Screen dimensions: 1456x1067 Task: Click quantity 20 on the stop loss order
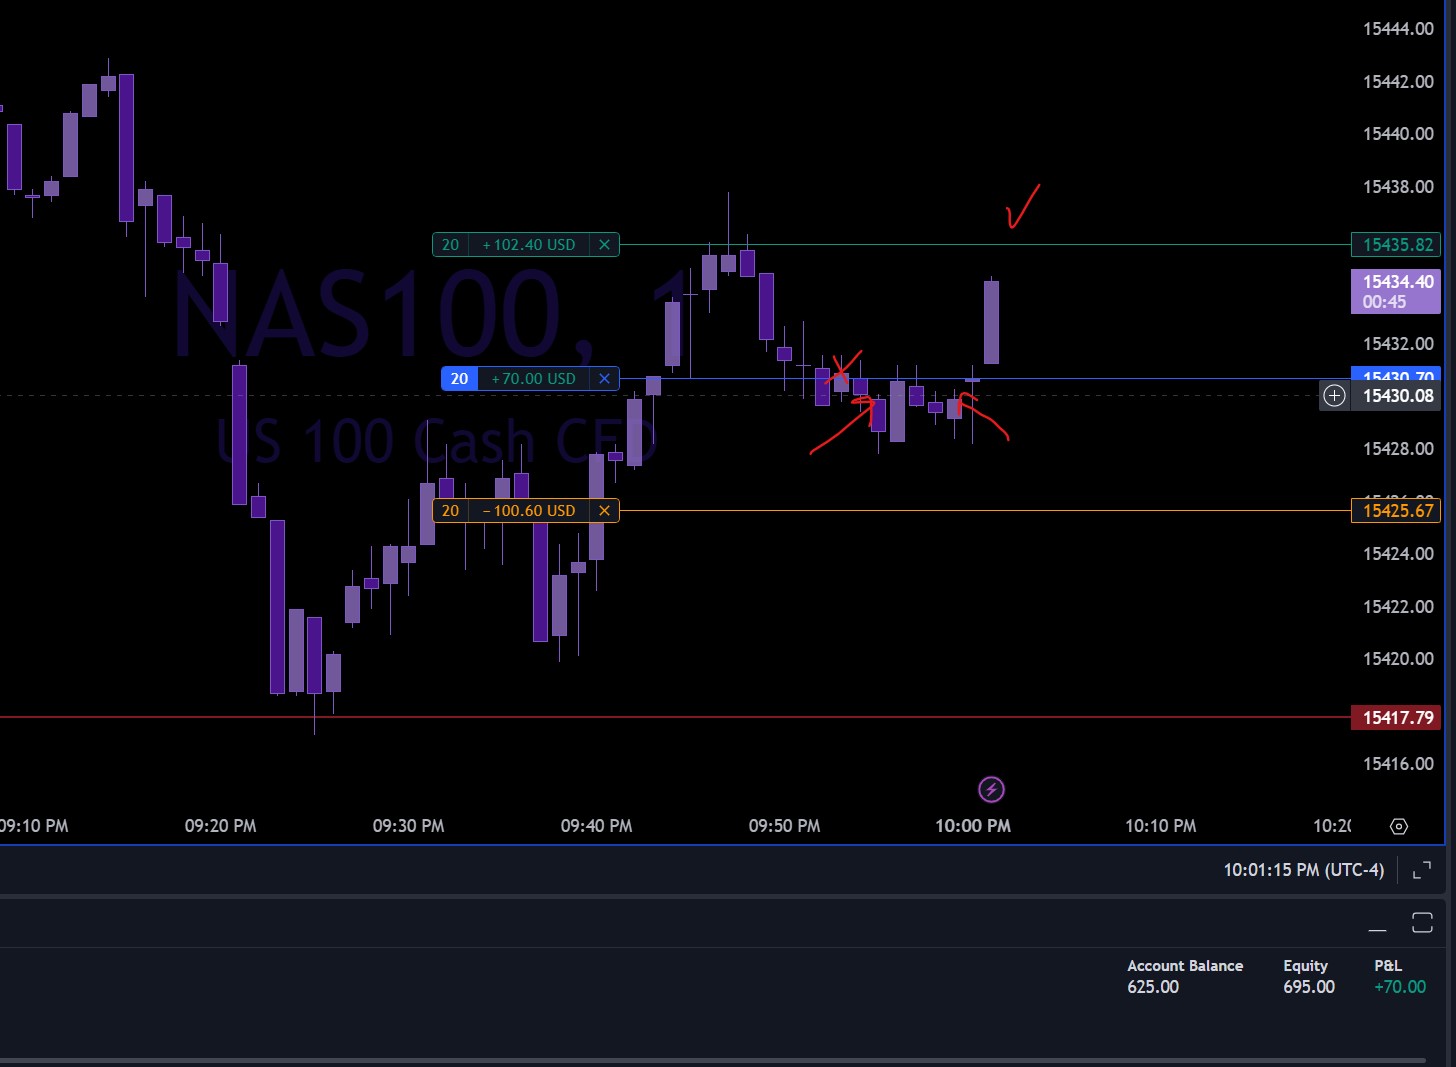pyautogui.click(x=451, y=511)
